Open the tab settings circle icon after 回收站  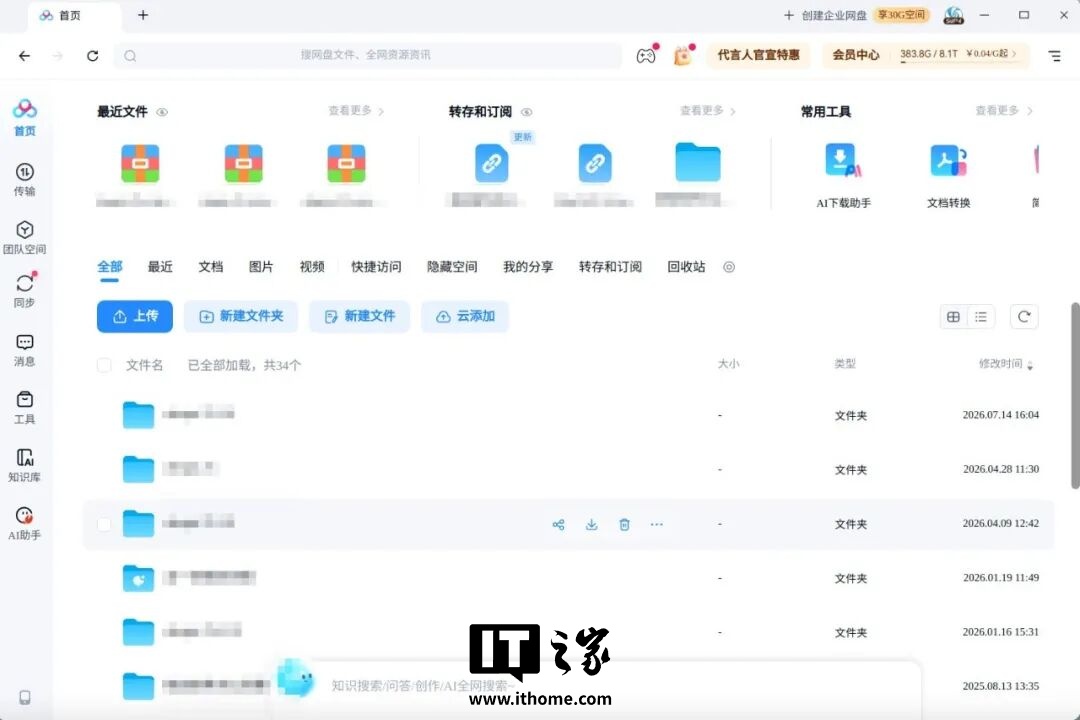coord(729,267)
